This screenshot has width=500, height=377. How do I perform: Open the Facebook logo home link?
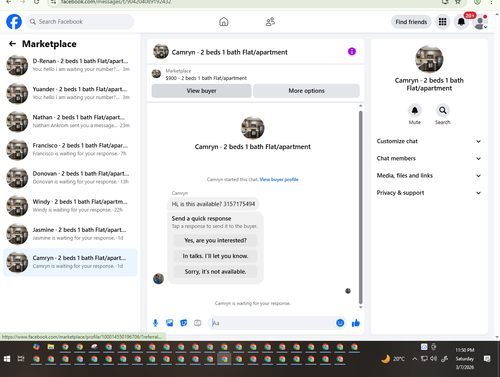tap(14, 22)
